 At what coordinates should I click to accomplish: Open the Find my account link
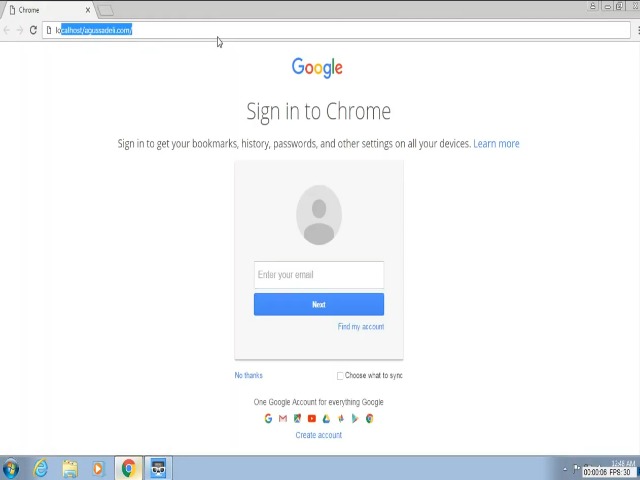click(x=361, y=327)
